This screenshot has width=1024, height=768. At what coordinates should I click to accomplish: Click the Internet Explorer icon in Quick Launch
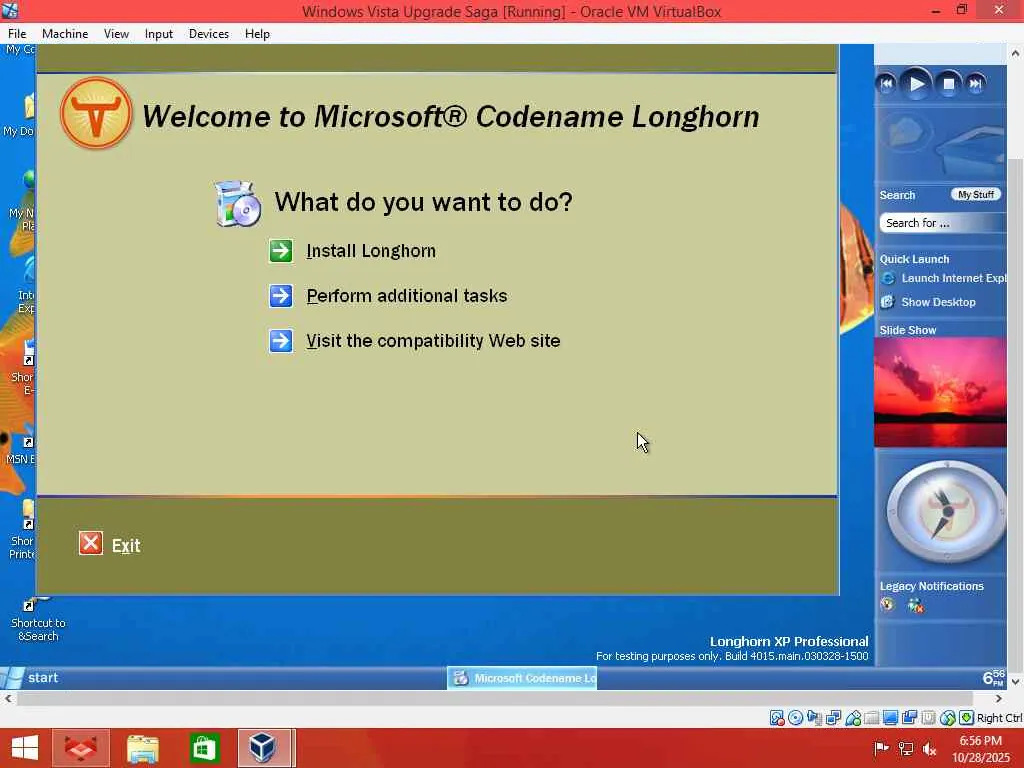(x=888, y=278)
